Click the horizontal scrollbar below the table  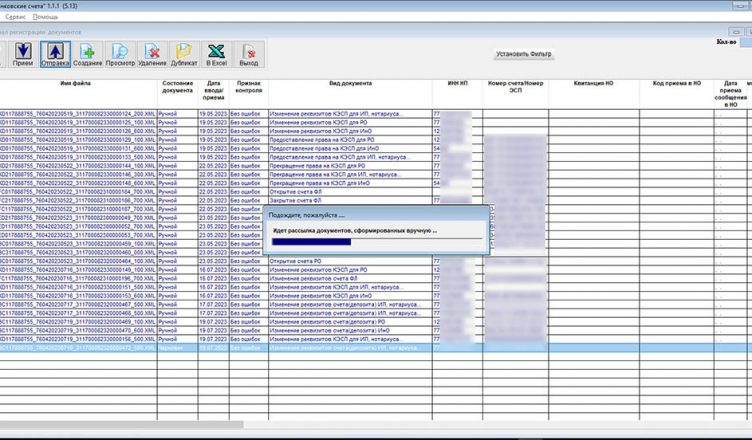point(122,424)
